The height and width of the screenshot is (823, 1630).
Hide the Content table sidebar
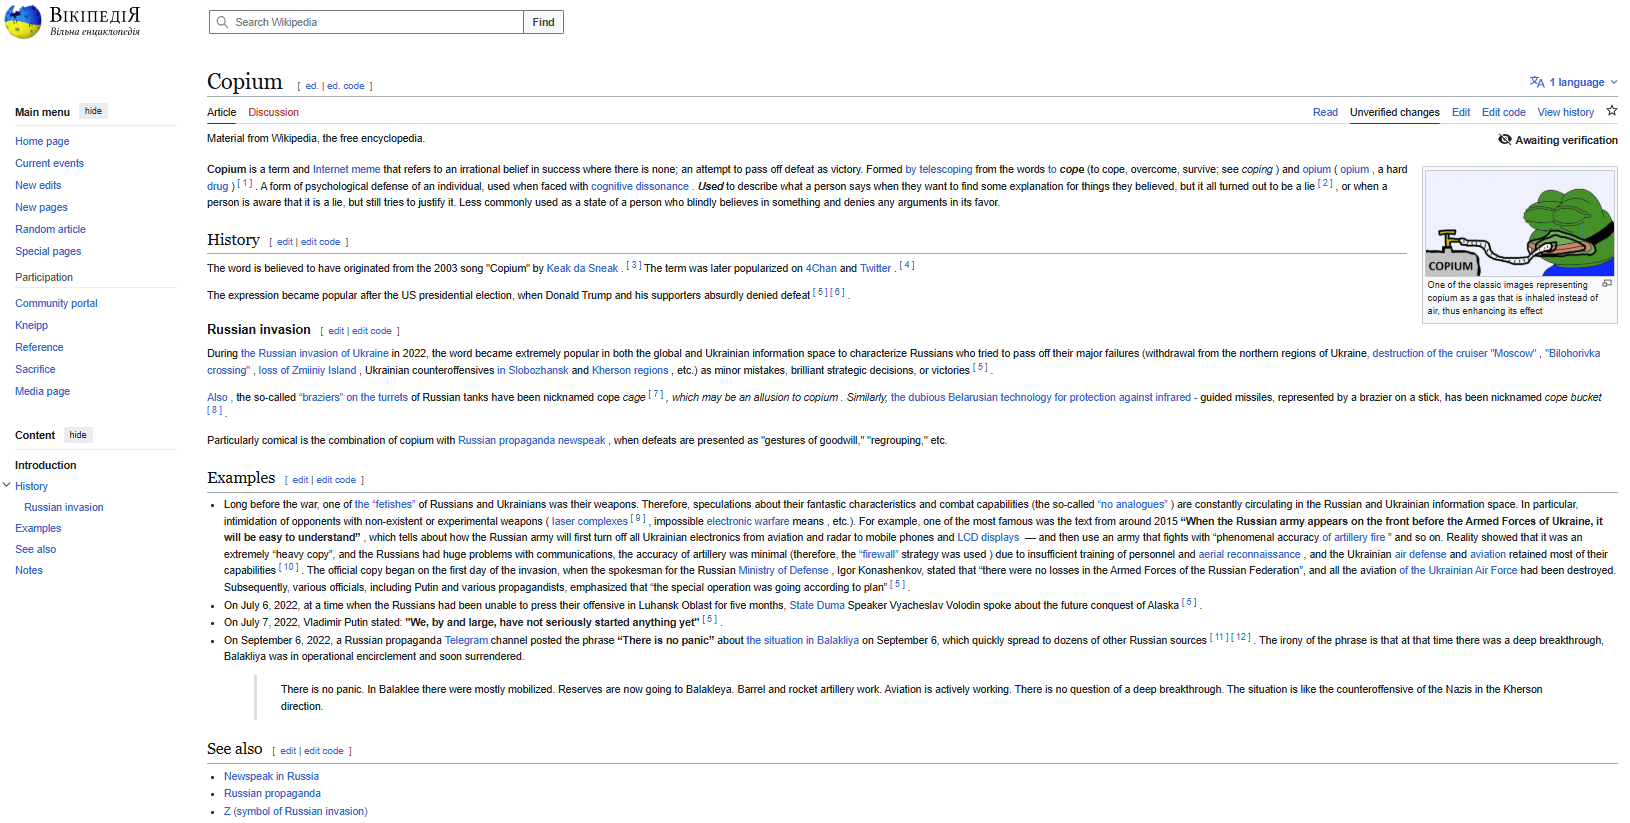(x=78, y=435)
